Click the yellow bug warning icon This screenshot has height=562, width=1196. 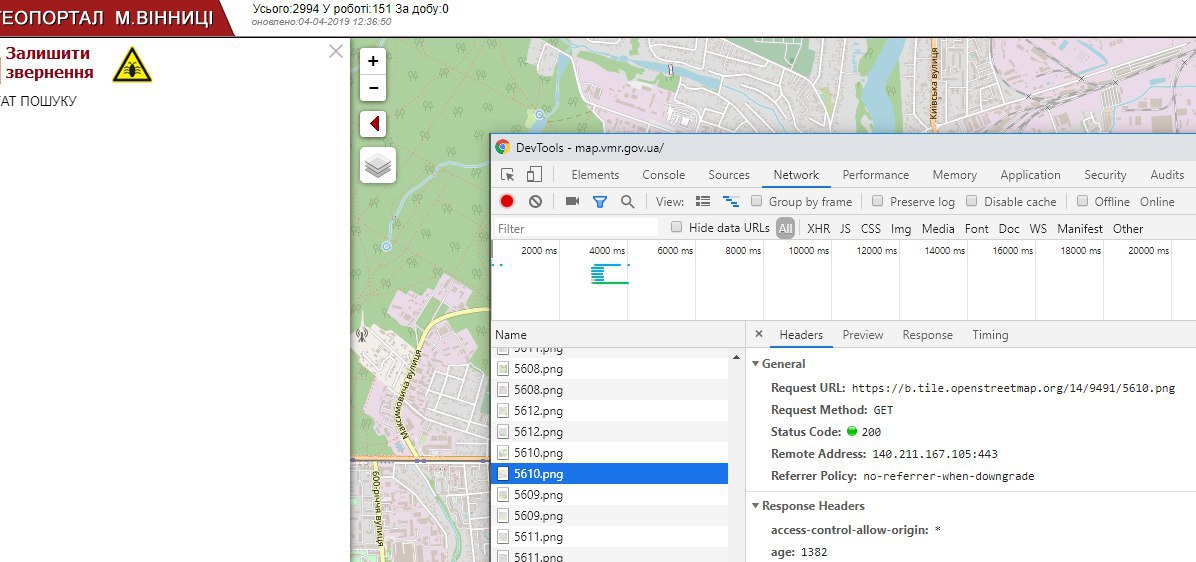132,64
